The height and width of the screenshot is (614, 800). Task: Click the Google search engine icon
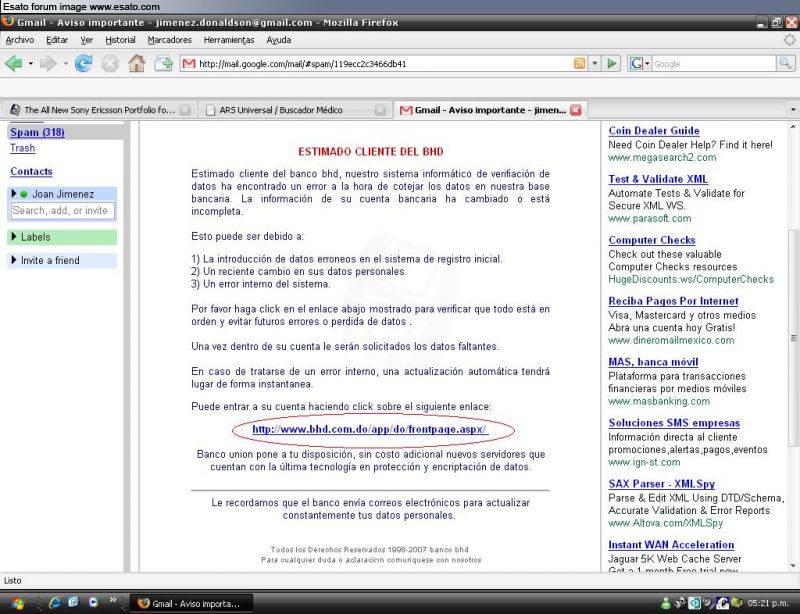(636, 64)
